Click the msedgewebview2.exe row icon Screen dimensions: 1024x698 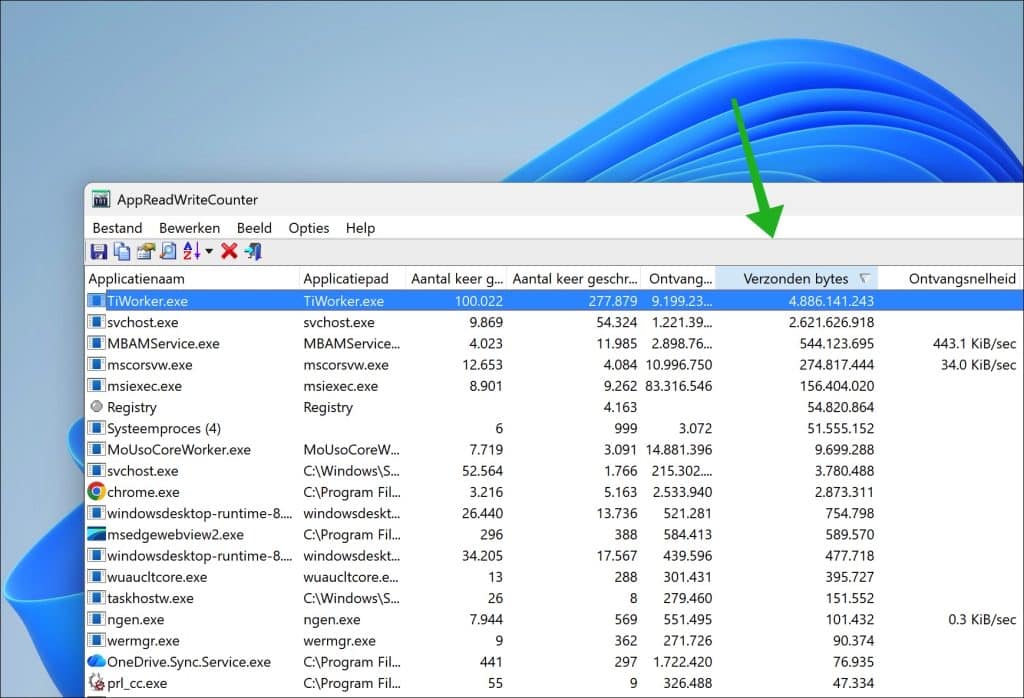click(x=96, y=534)
